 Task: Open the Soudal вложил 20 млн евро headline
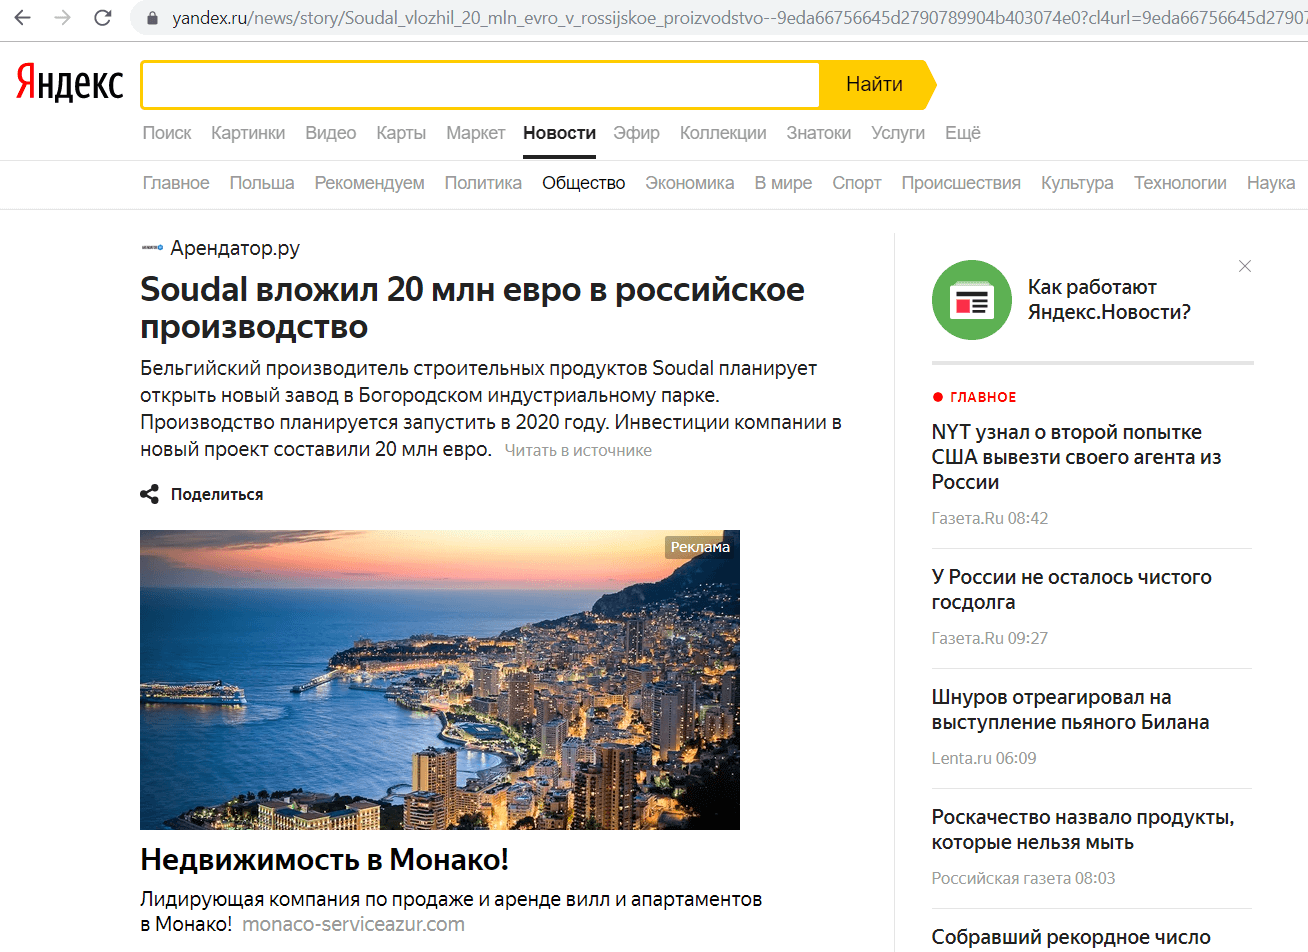(x=472, y=308)
